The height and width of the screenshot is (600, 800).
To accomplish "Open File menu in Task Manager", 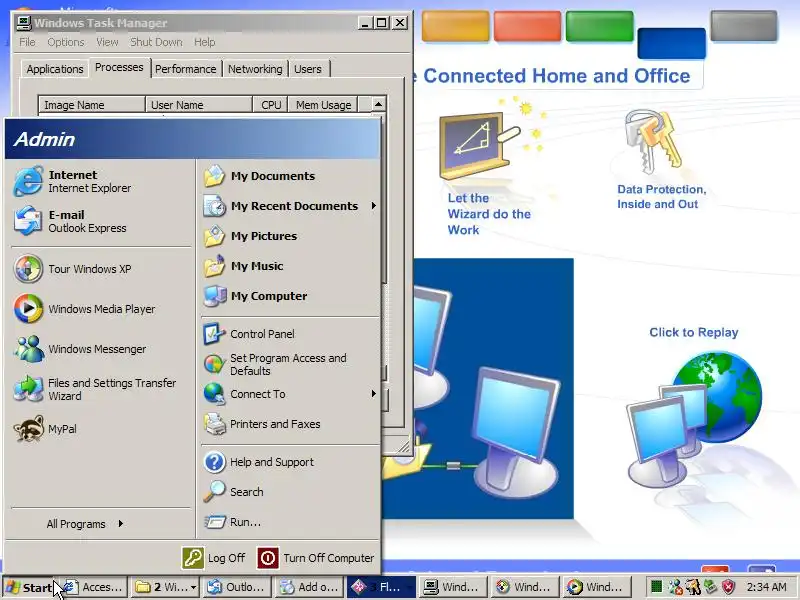I will pyautogui.click(x=27, y=42).
